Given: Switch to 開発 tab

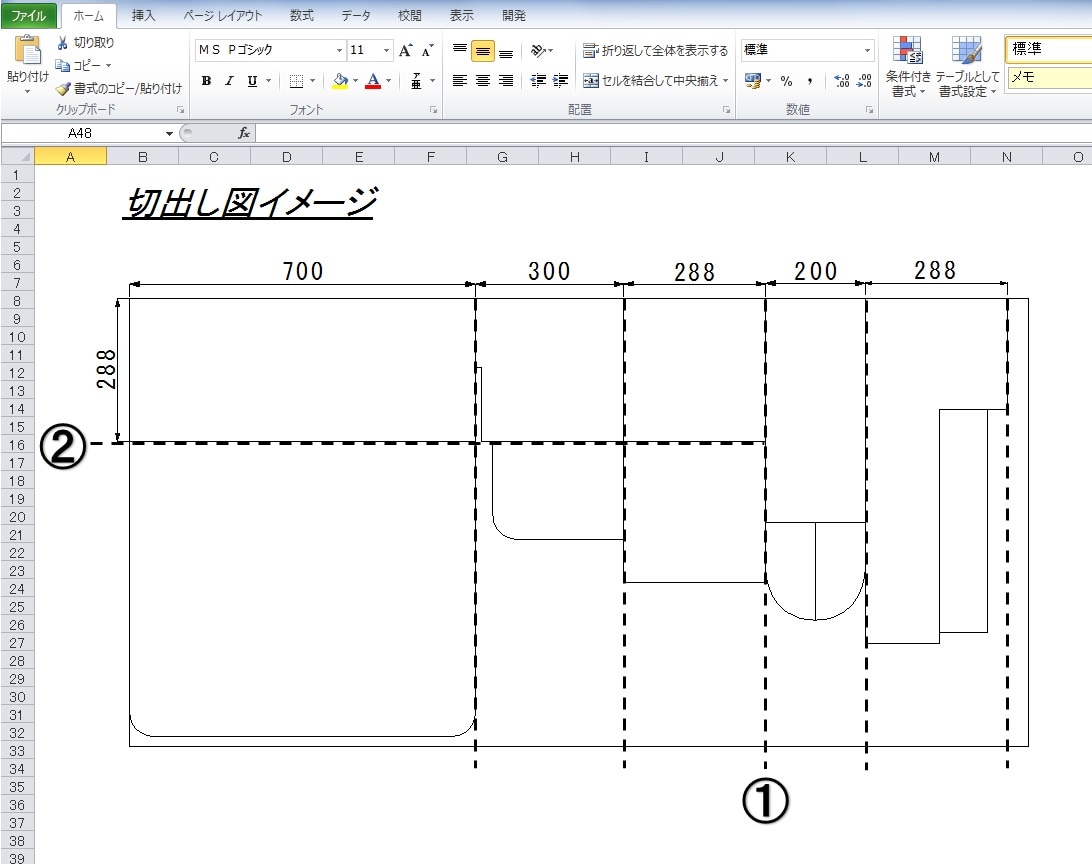Looking at the screenshot, I should [514, 15].
